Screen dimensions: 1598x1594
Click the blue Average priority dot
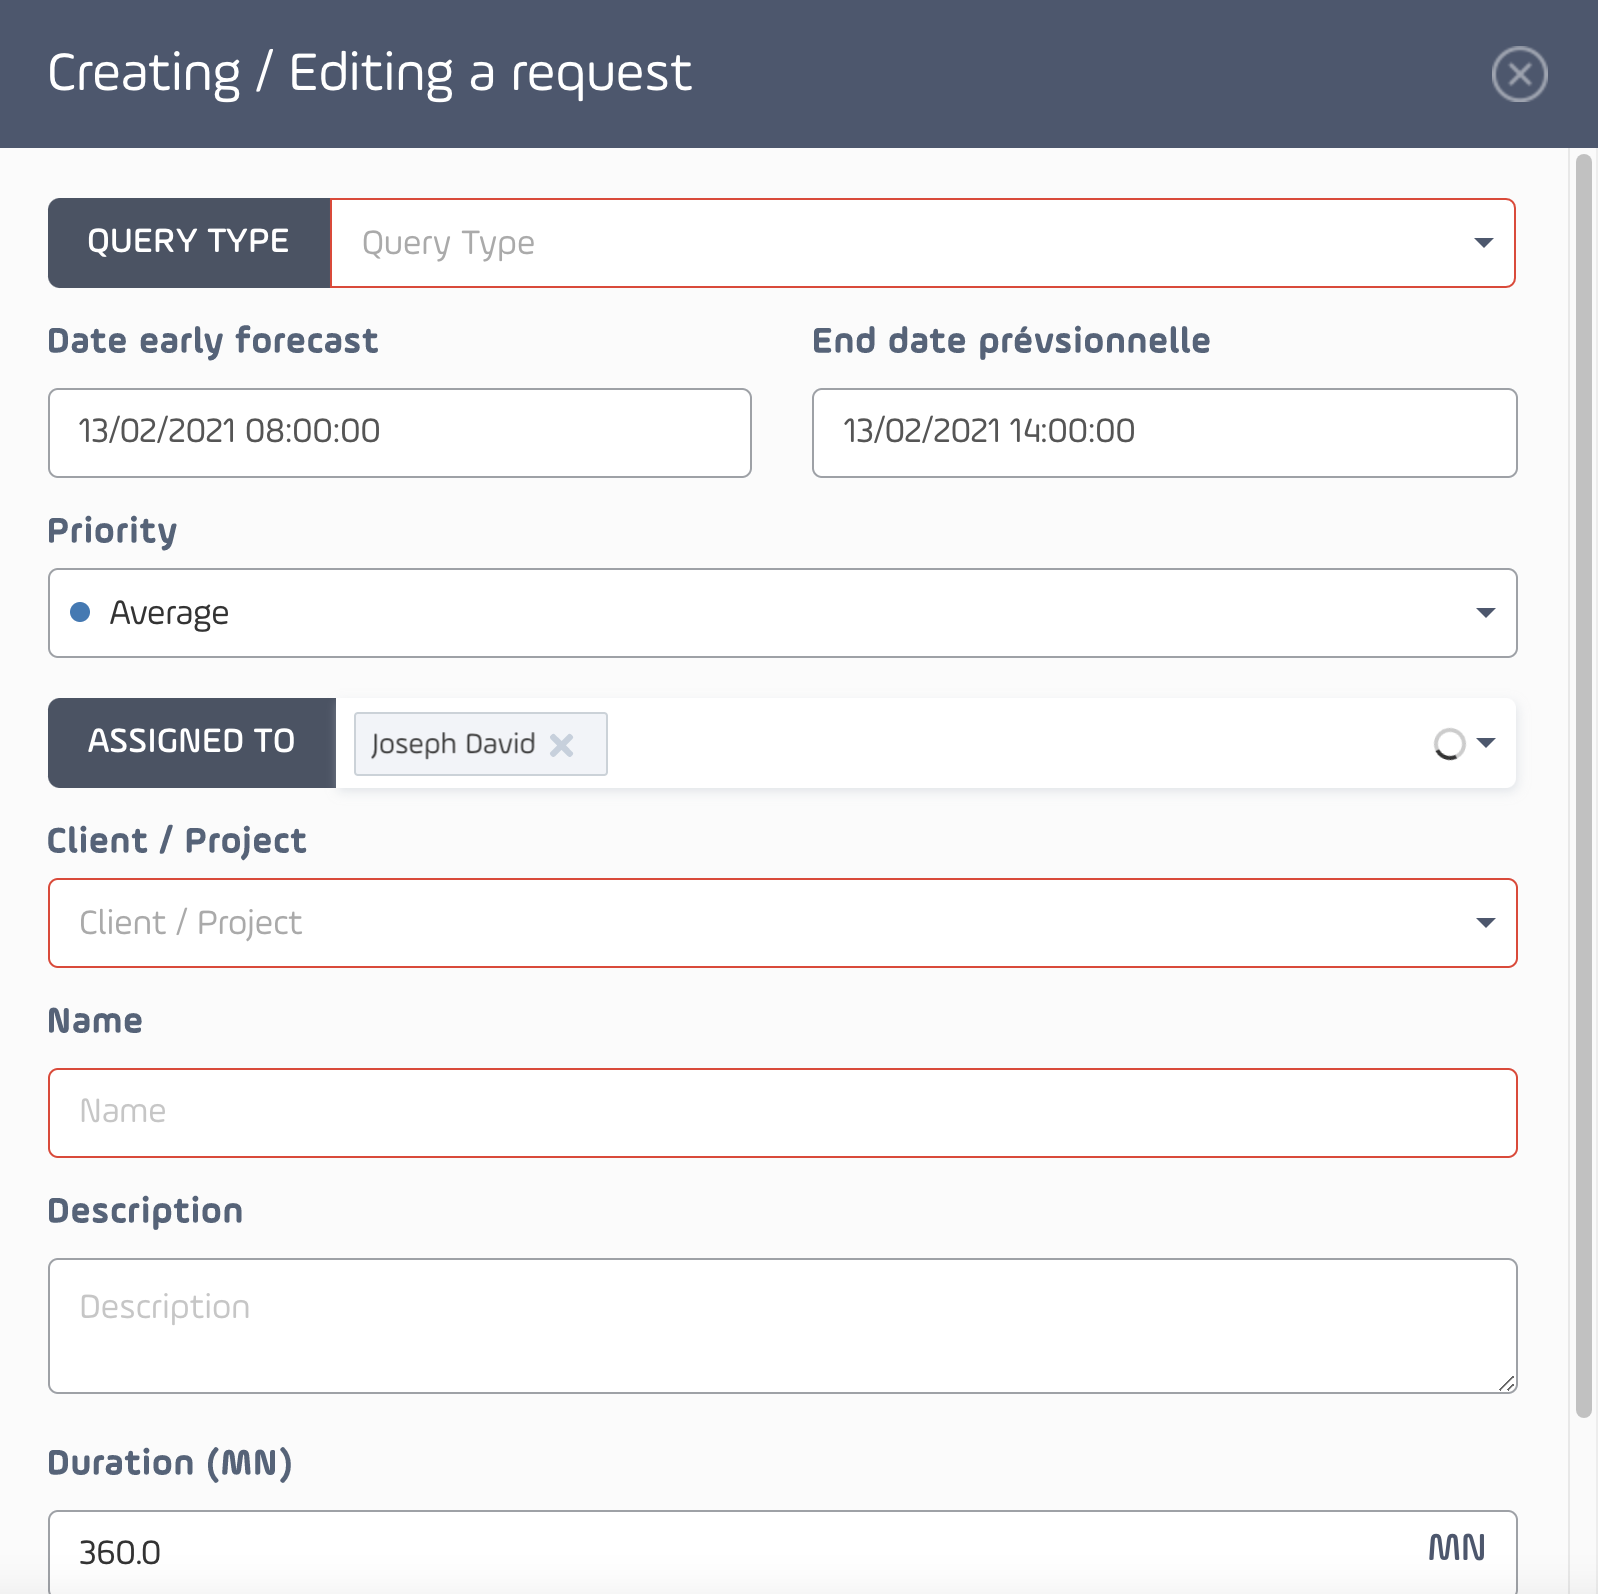click(80, 612)
